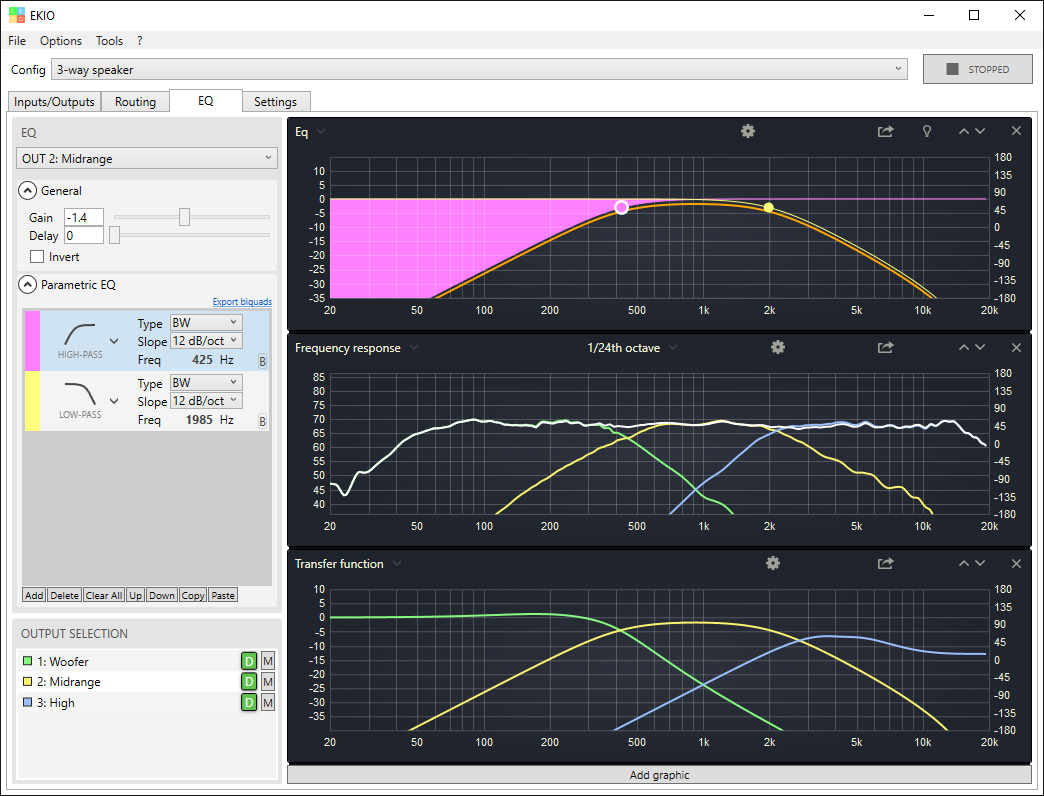Screen dimensions: 1044x796
Task: Toggle D button for 2: Midrange
Action: 248,682
